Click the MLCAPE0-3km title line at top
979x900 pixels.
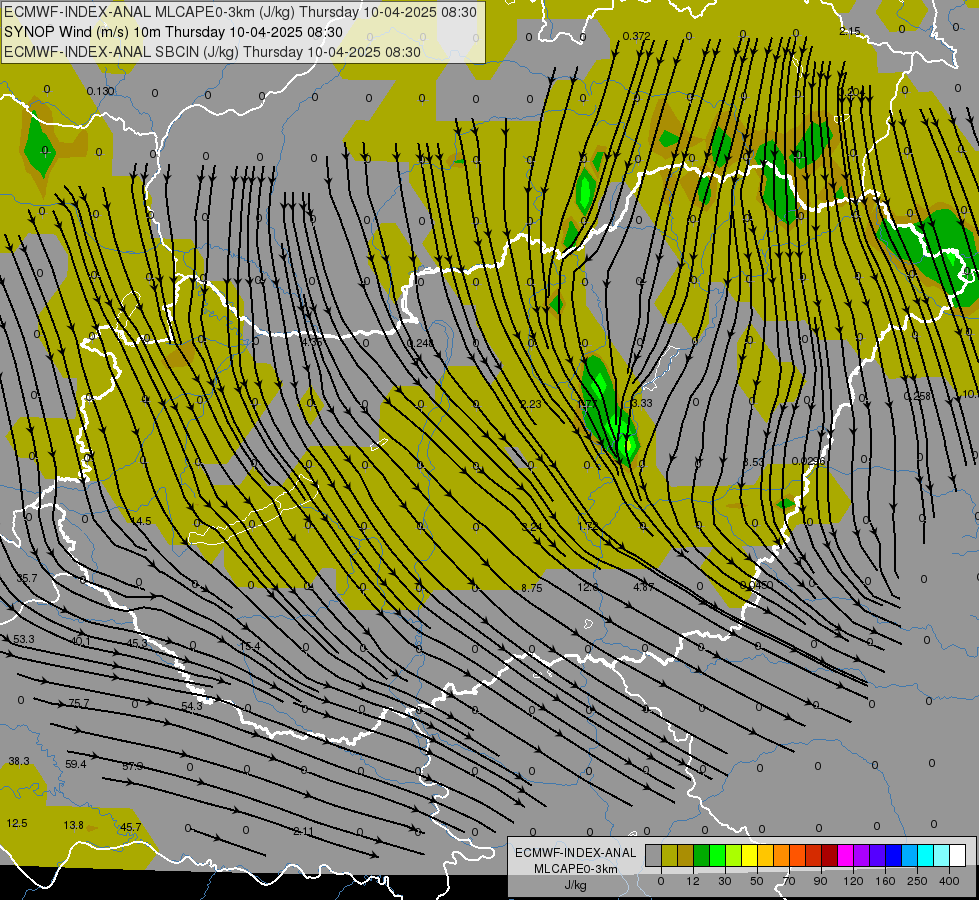coord(240,12)
